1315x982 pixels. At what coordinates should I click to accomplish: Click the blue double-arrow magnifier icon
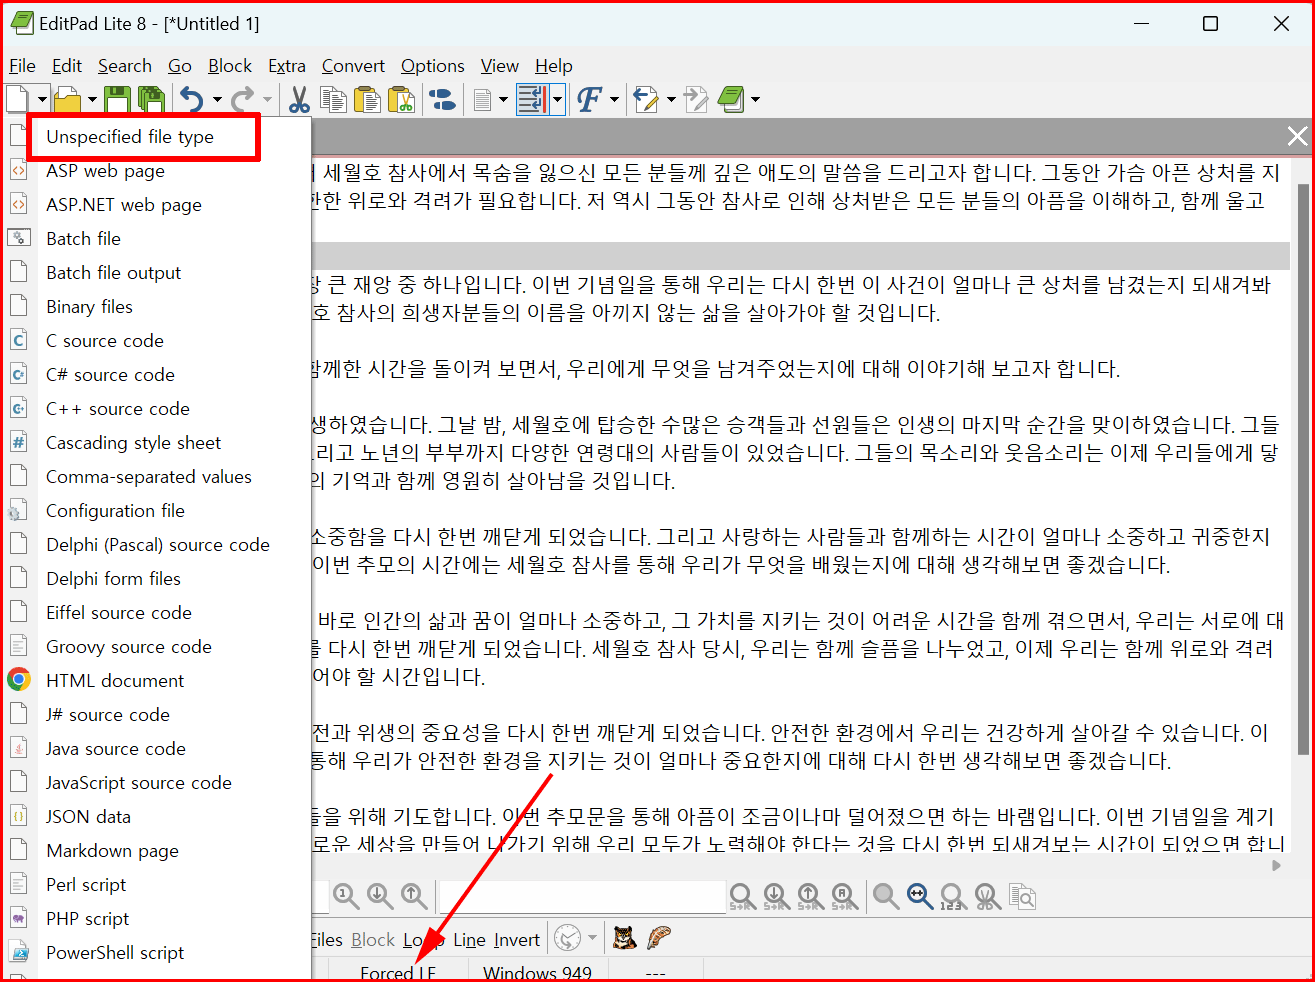[x=920, y=896]
